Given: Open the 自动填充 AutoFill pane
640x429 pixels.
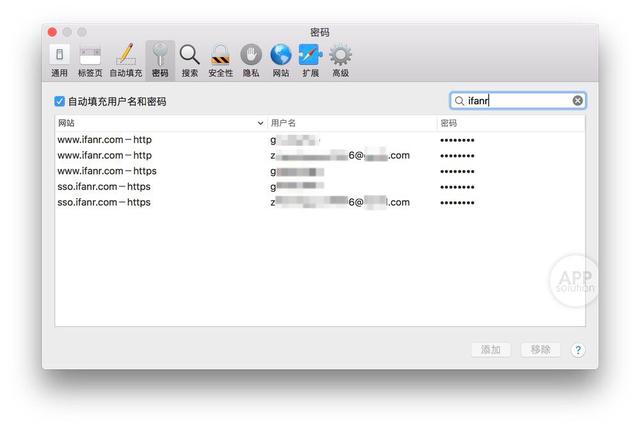Looking at the screenshot, I should 126,61.
